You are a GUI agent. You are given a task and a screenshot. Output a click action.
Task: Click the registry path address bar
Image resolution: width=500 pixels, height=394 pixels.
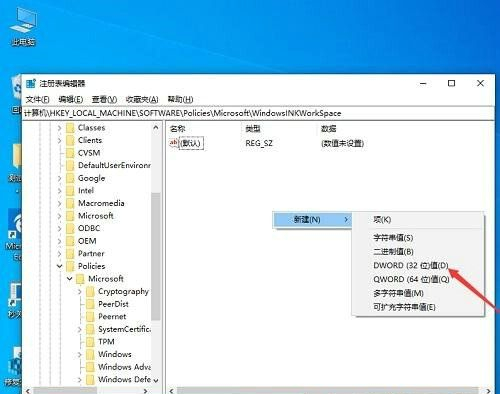[x=258, y=113]
